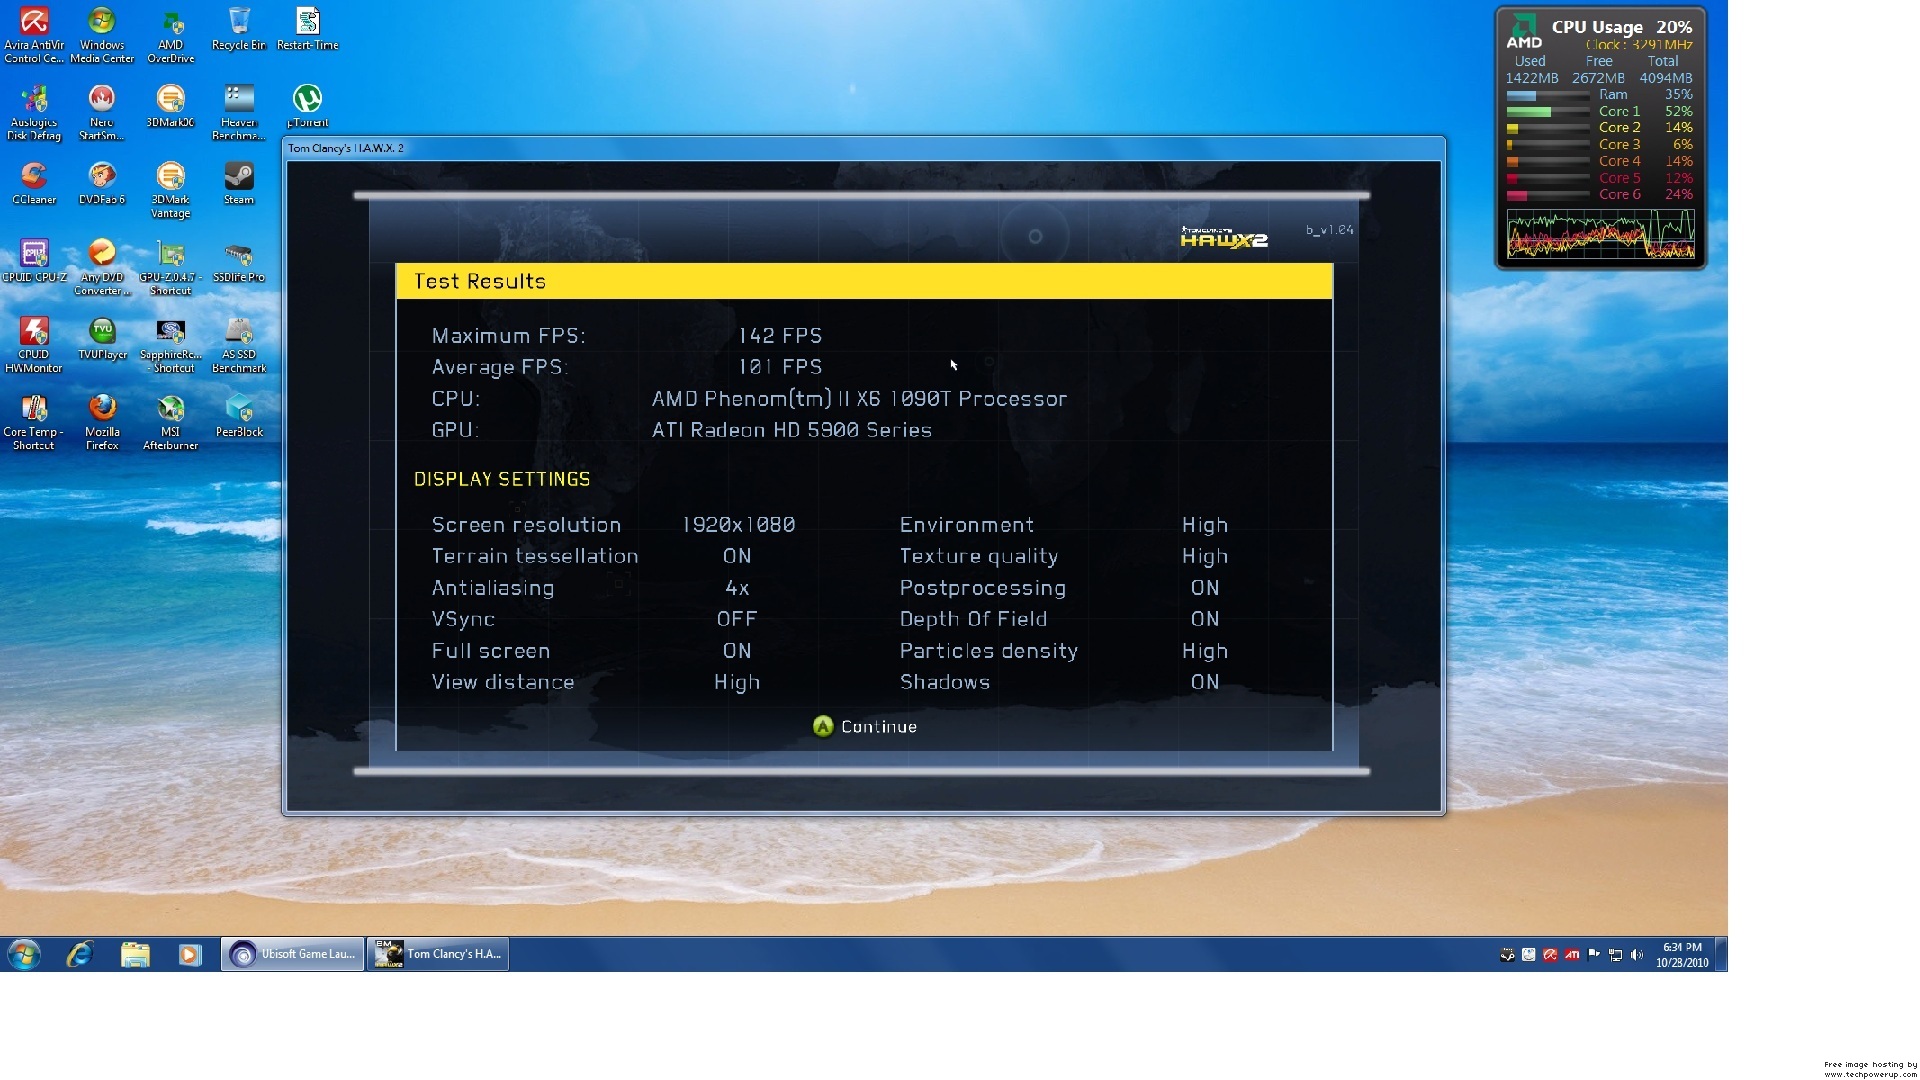The width and height of the screenshot is (1920, 1080).
Task: Open Windows Explorer folder on the taskbar
Action: point(135,954)
